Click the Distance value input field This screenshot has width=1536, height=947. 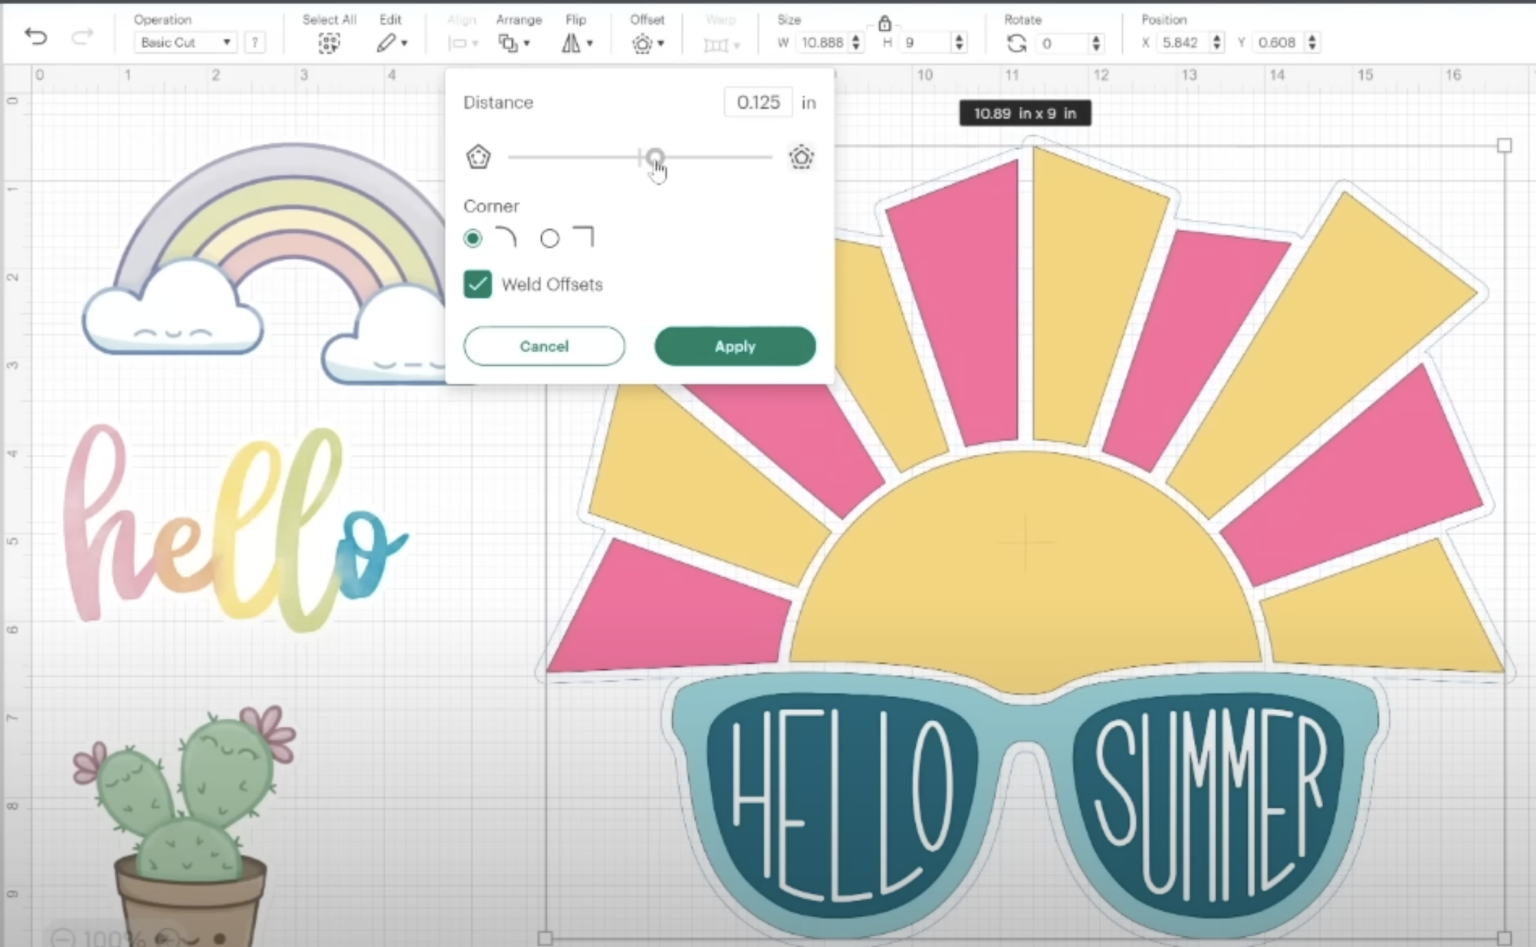click(758, 102)
